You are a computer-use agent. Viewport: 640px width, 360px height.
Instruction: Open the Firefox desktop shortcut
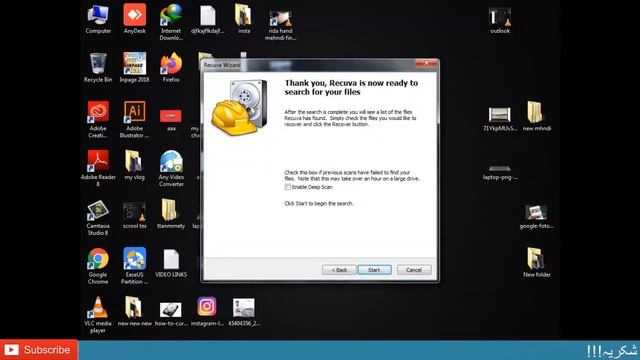[x=171, y=68]
